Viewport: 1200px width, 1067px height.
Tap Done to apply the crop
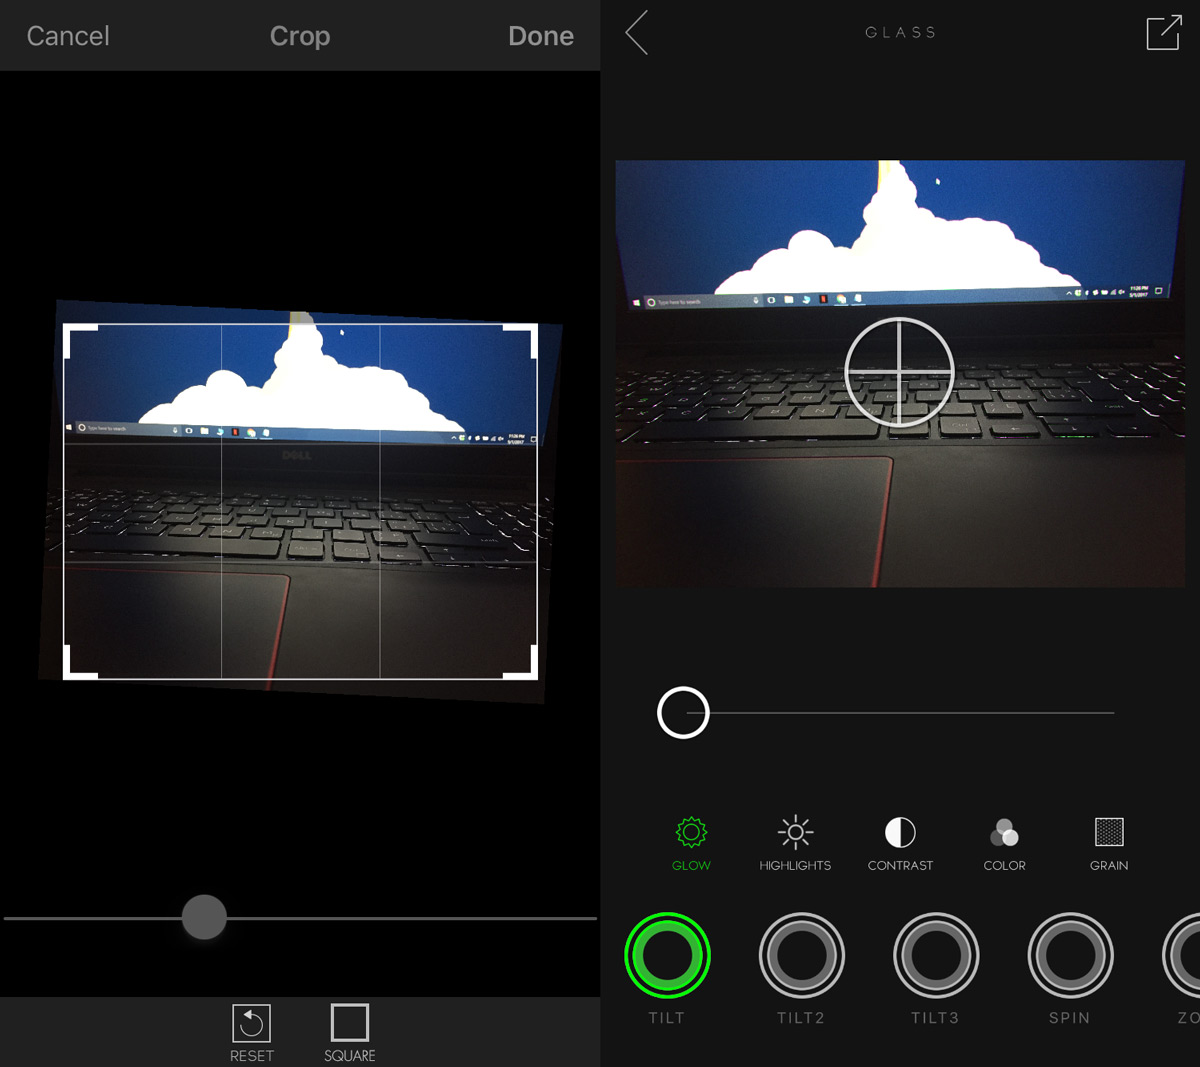pos(541,36)
